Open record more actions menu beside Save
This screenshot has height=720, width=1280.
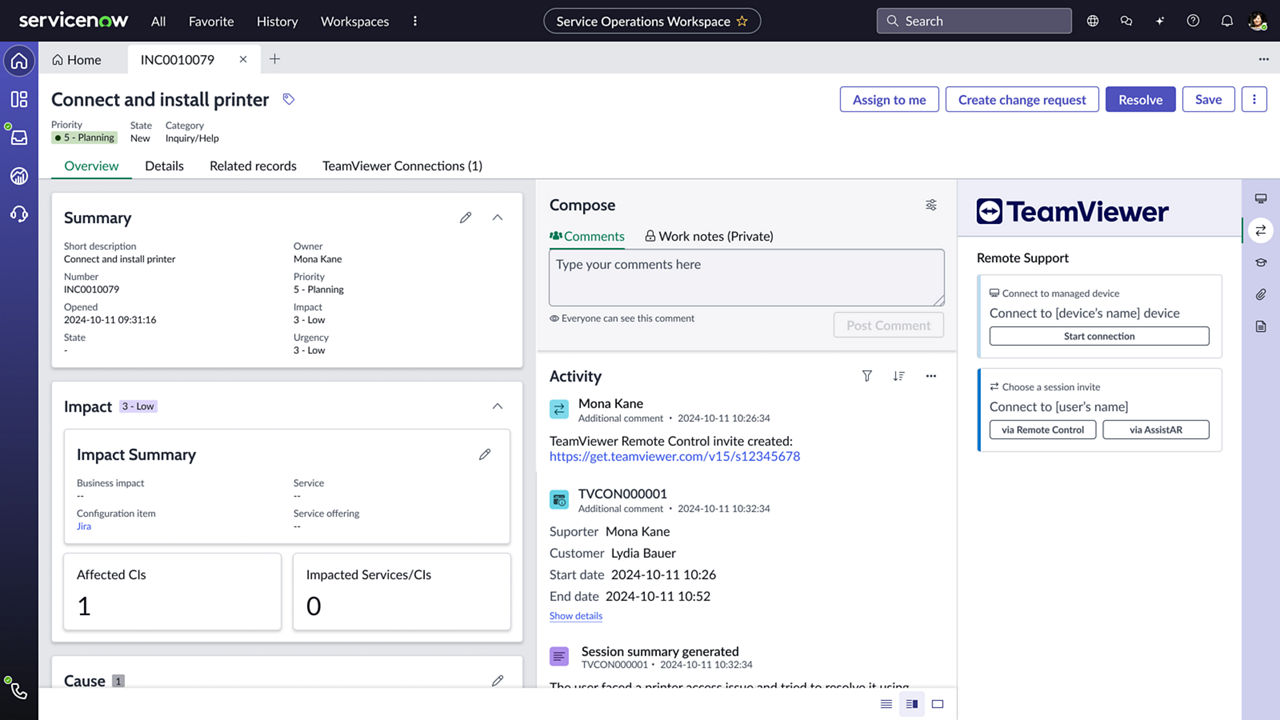pos(1254,99)
